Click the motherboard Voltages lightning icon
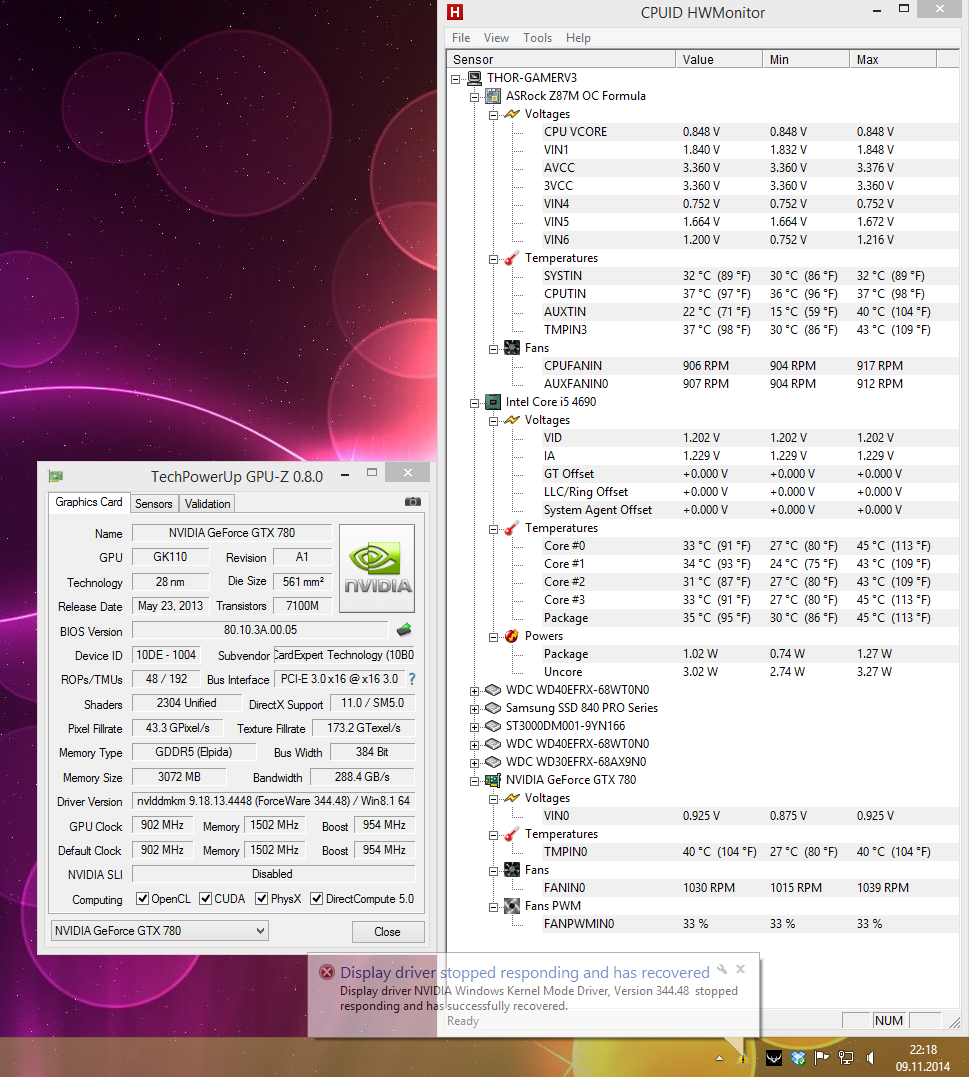 512,114
